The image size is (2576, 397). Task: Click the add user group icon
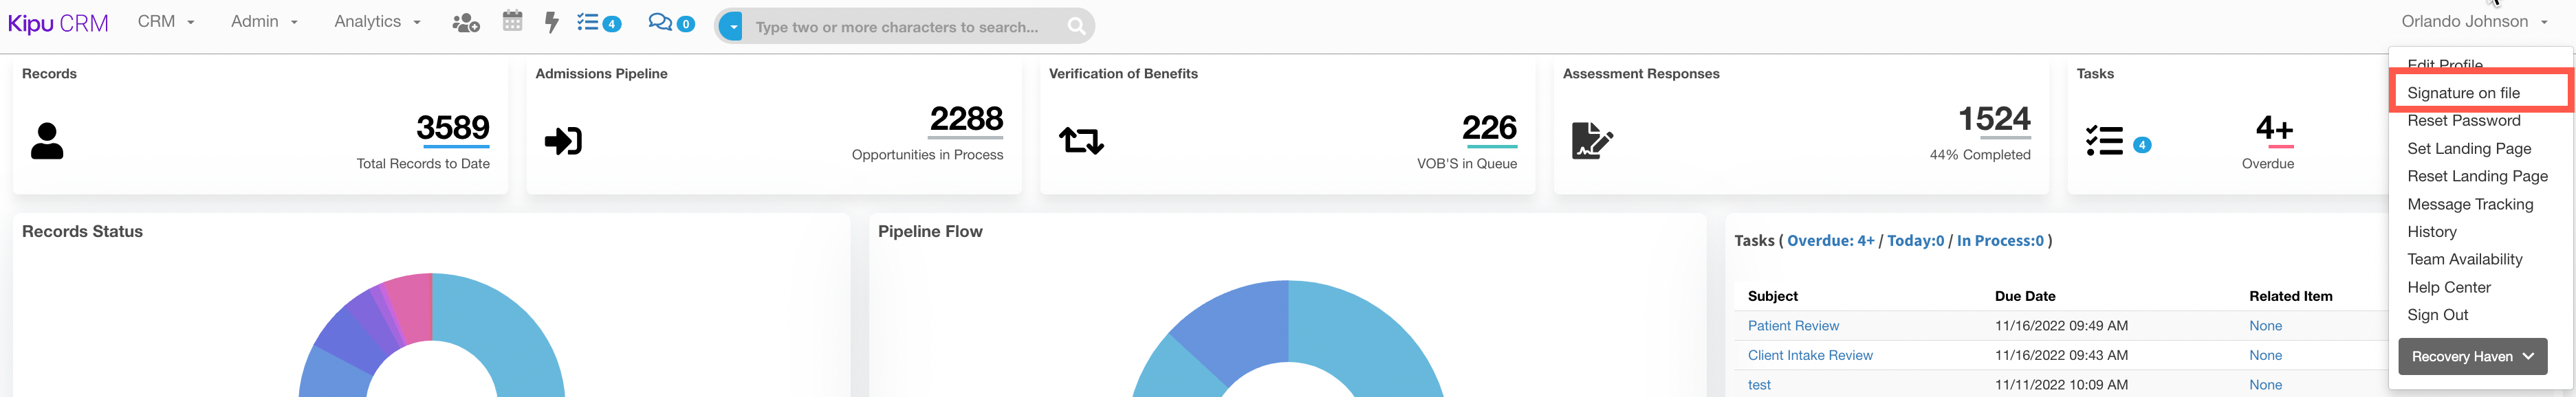tap(466, 22)
